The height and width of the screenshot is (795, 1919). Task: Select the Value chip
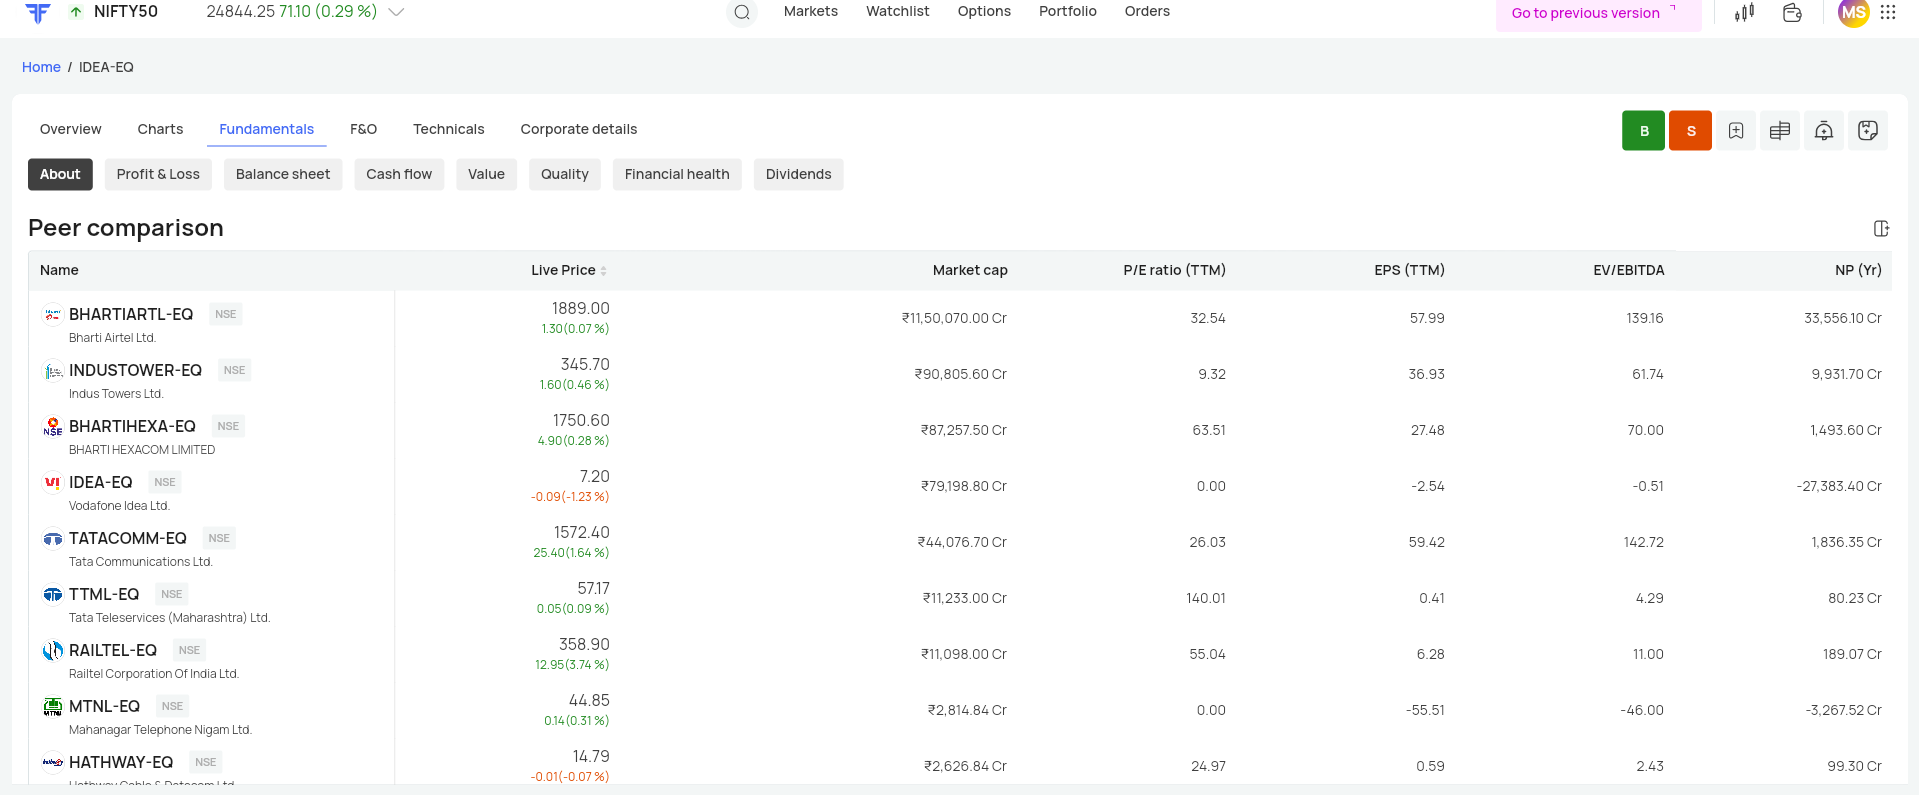tap(486, 174)
